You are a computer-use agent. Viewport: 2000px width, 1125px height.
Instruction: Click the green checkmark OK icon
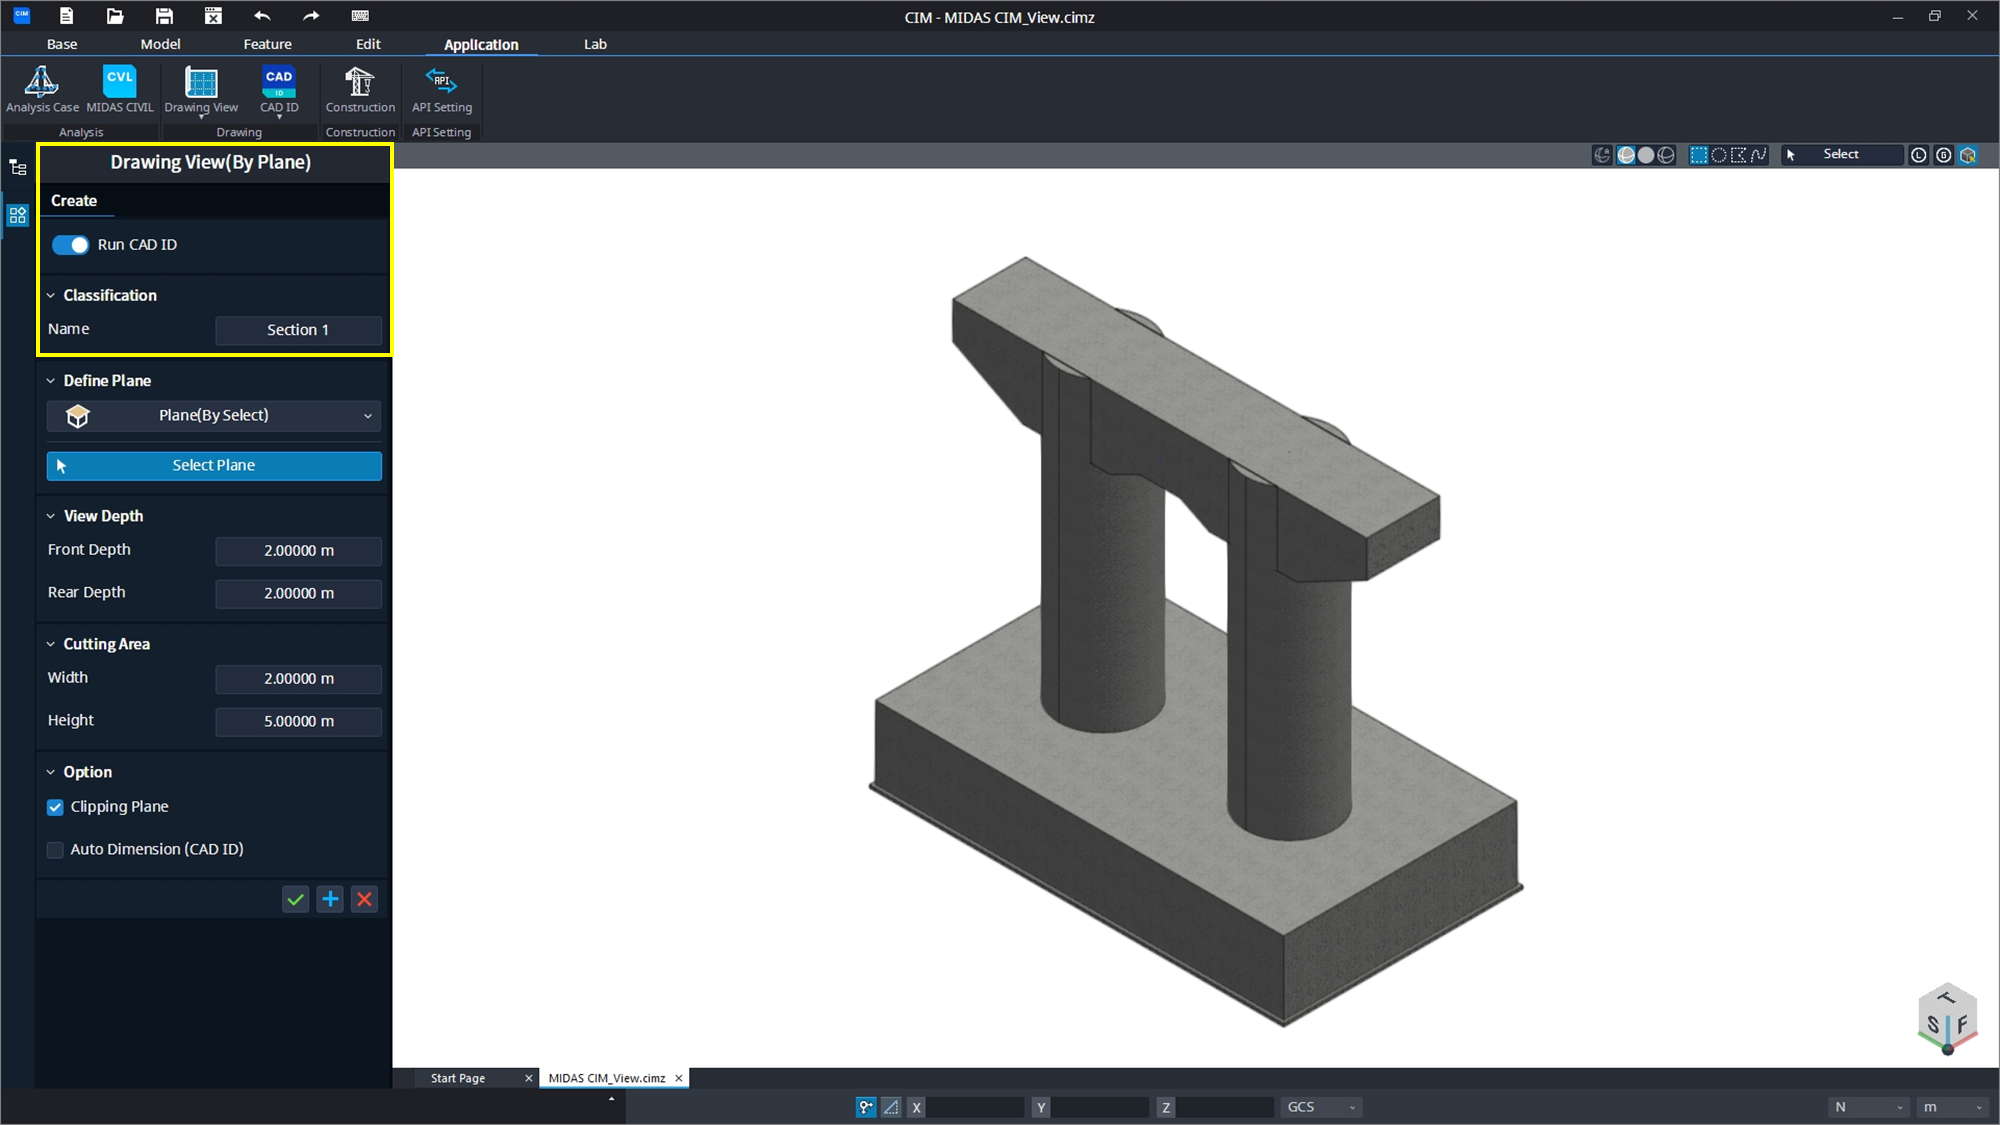[x=295, y=899]
